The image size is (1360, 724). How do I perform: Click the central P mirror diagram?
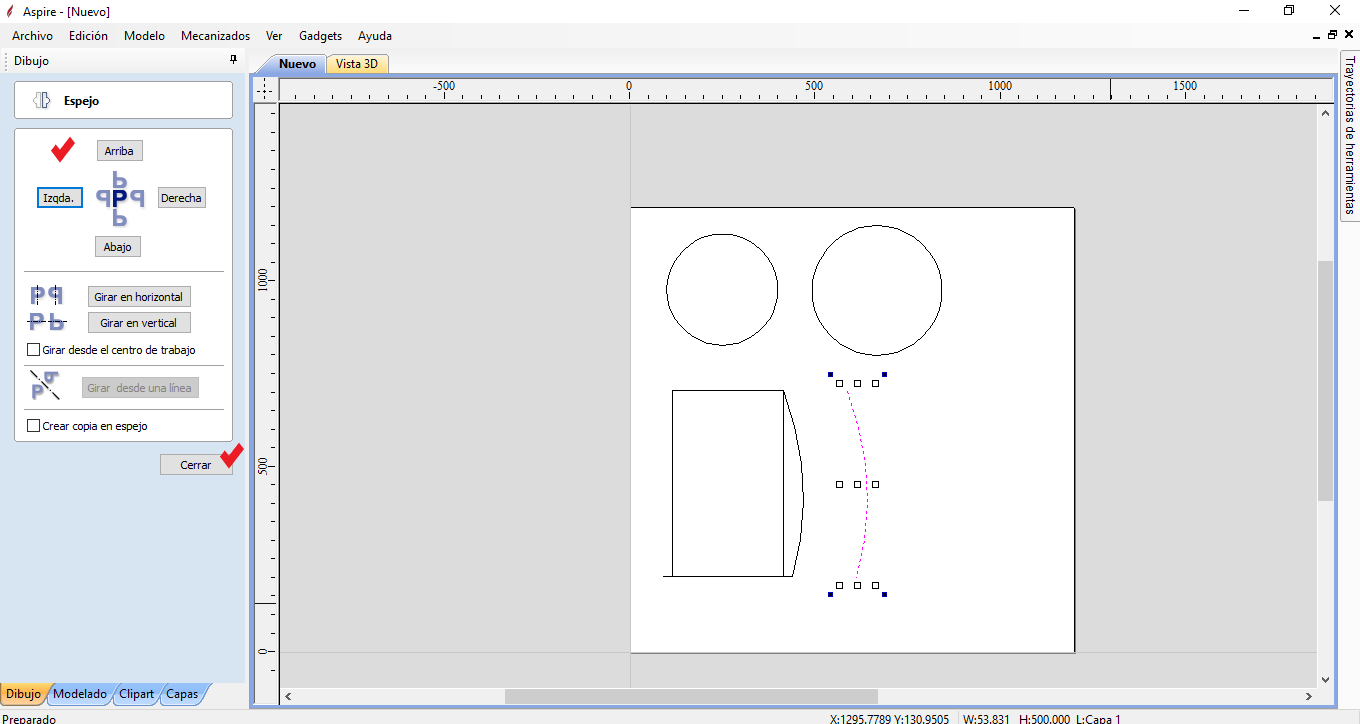coord(120,198)
